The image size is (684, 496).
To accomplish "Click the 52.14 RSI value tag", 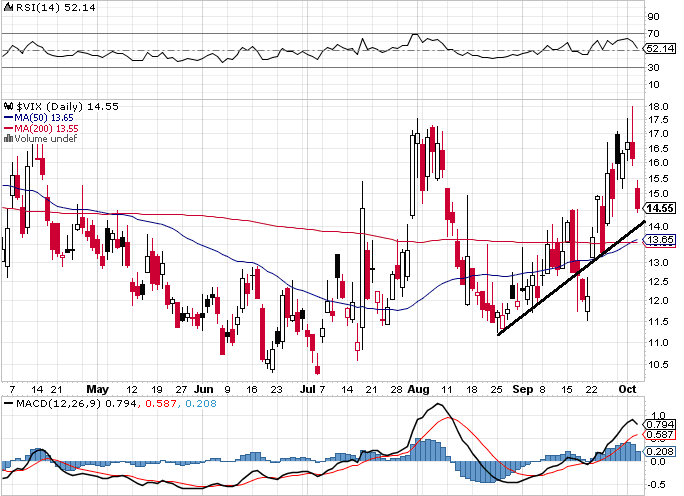I will [x=660, y=48].
